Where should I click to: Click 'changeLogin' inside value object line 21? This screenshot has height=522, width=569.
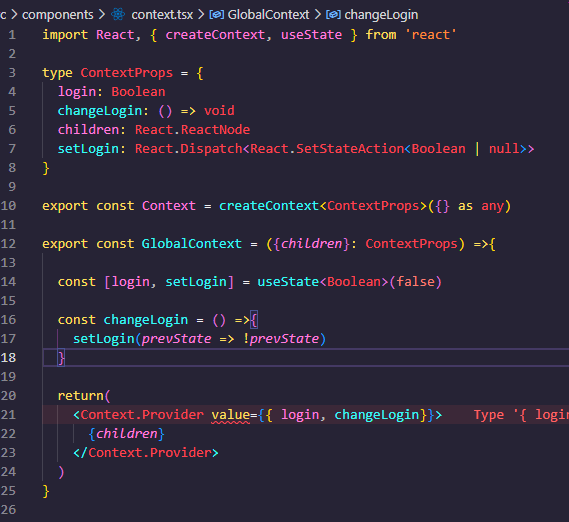click(x=377, y=415)
